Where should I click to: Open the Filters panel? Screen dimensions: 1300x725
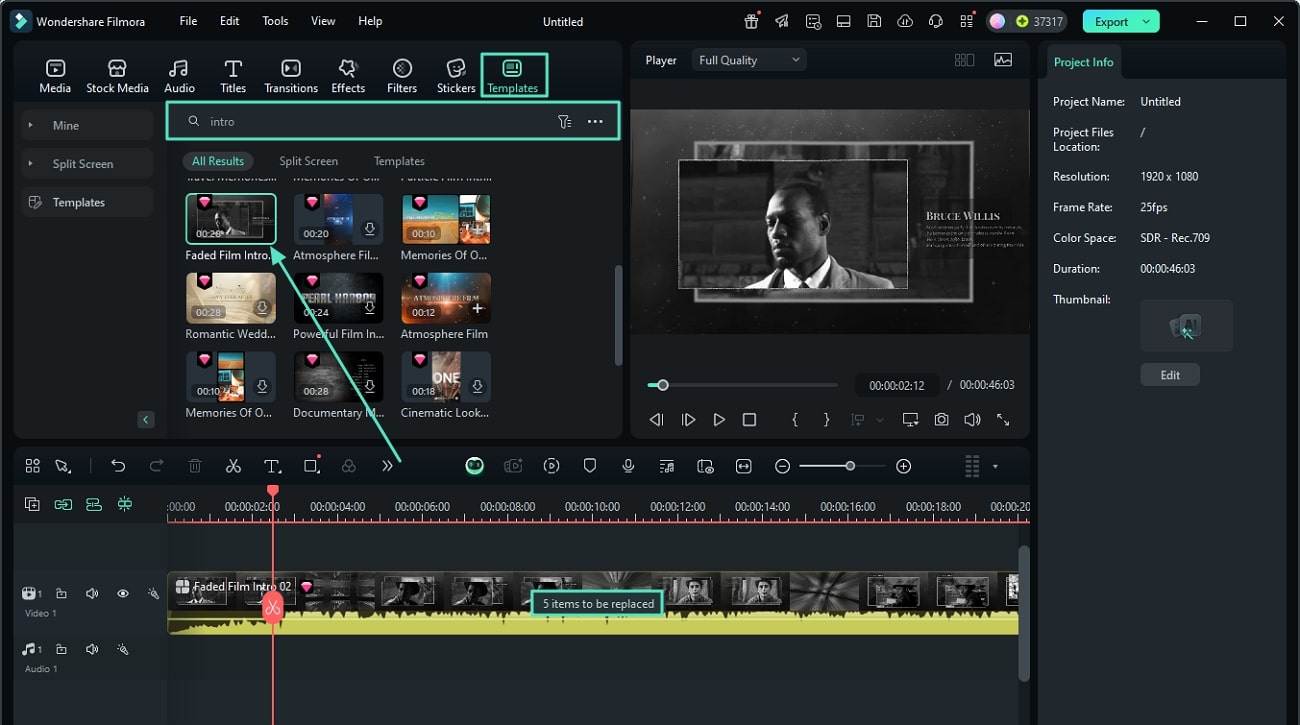click(402, 76)
